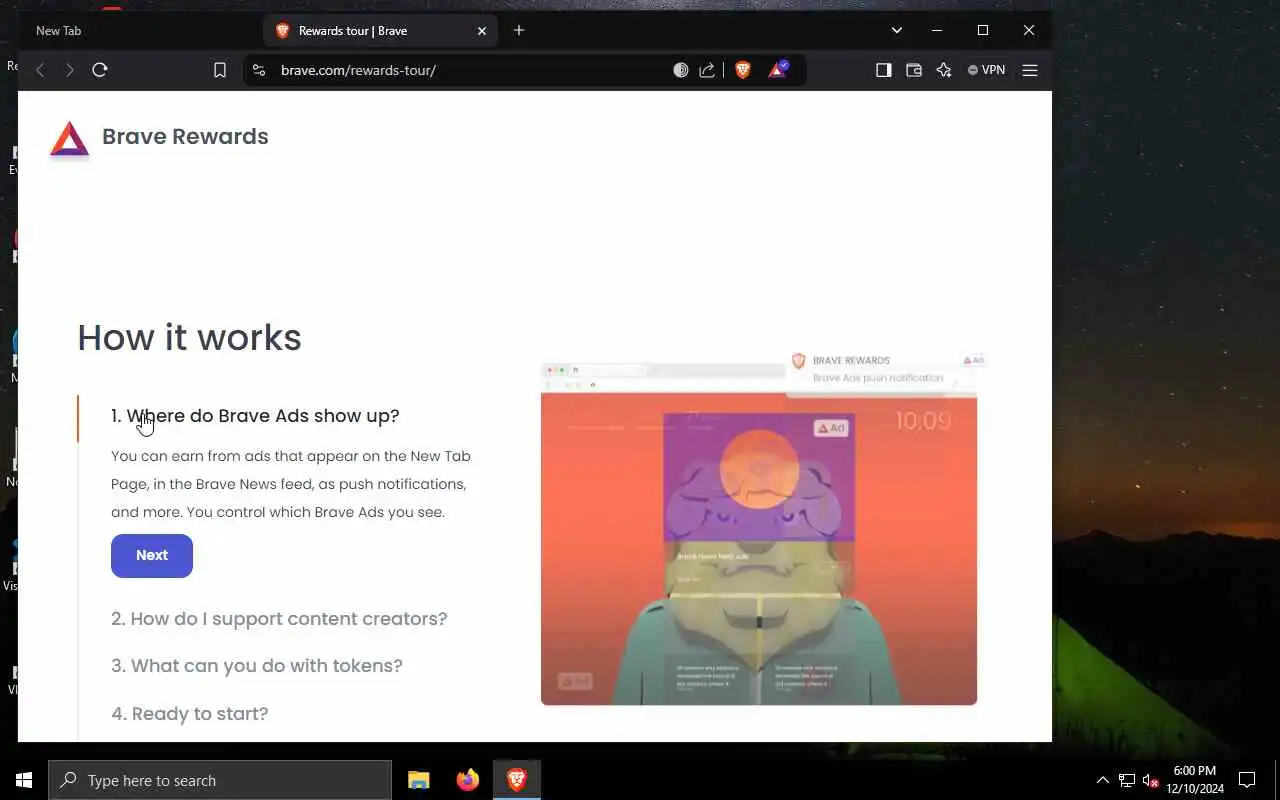Minimize the Brave window
Screen dimensions: 1280x800
click(937, 31)
